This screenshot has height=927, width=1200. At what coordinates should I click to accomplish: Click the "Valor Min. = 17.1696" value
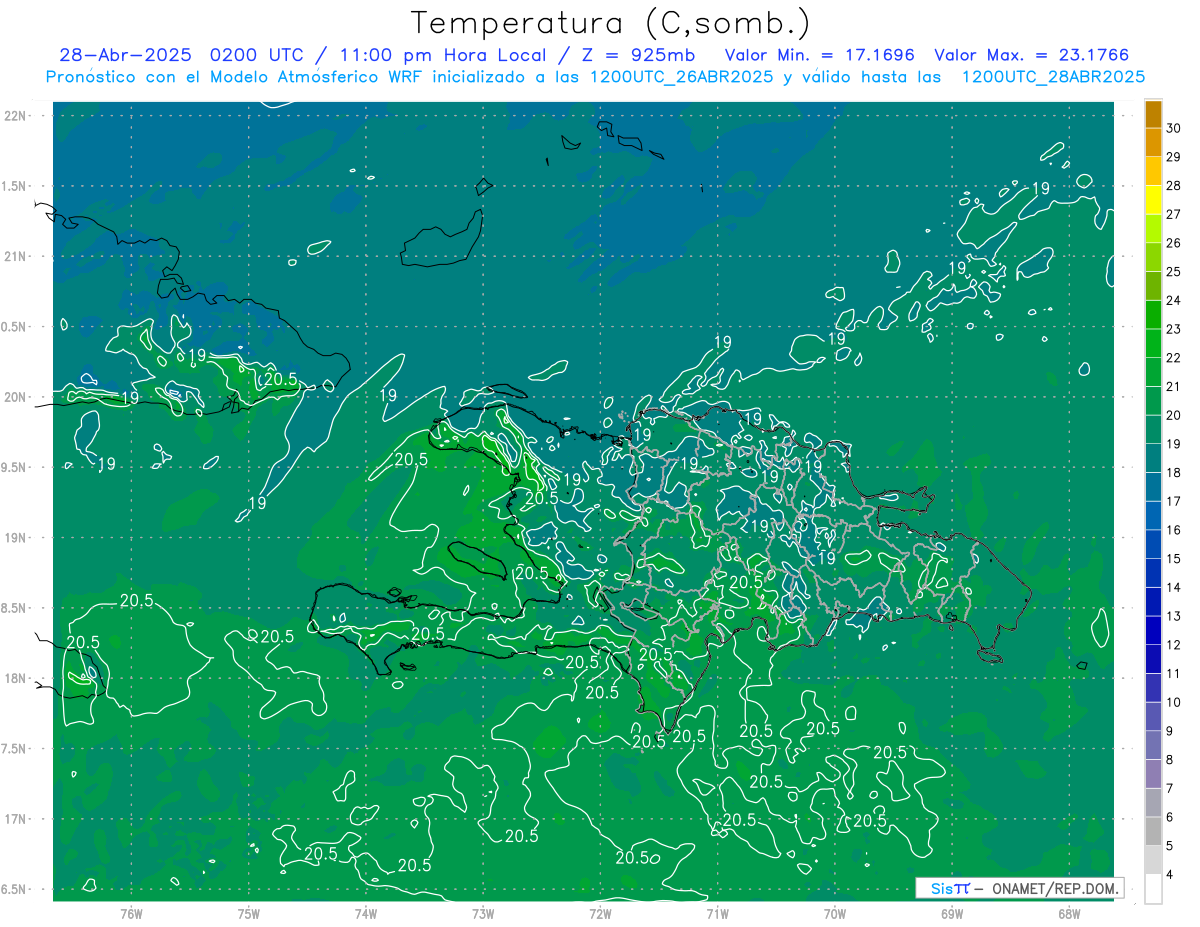(820, 55)
